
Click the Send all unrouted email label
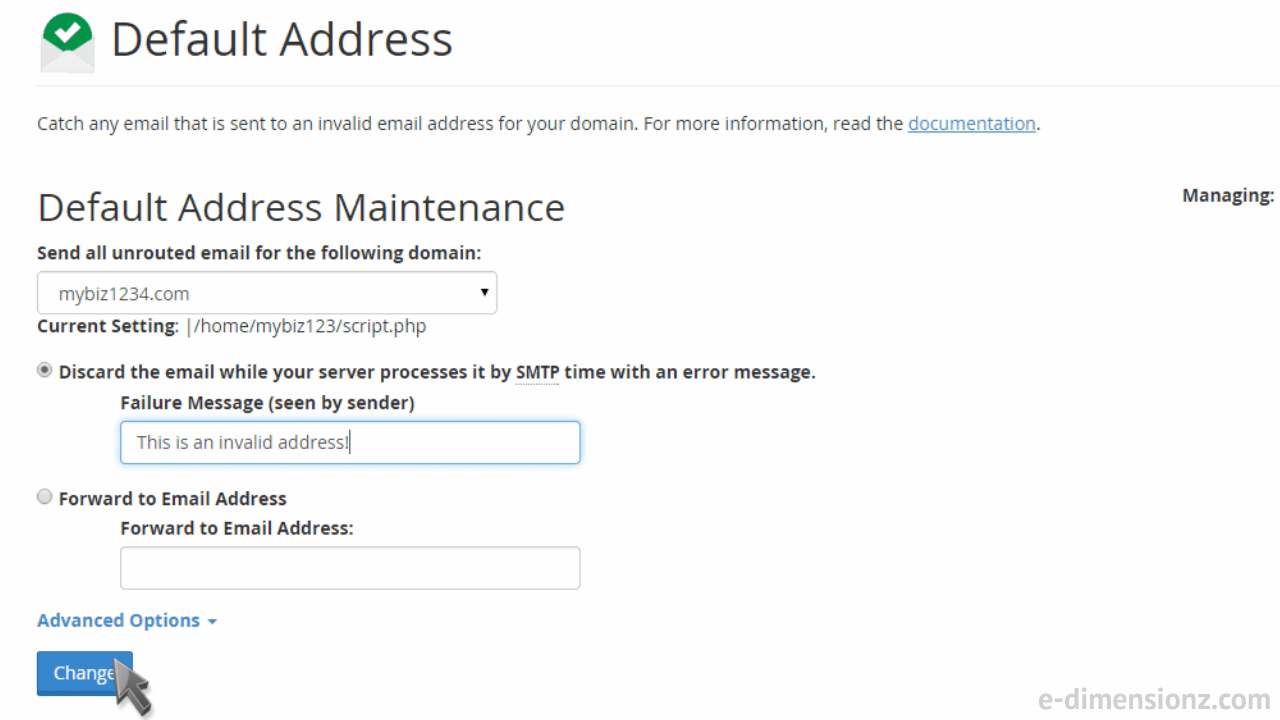coord(259,253)
